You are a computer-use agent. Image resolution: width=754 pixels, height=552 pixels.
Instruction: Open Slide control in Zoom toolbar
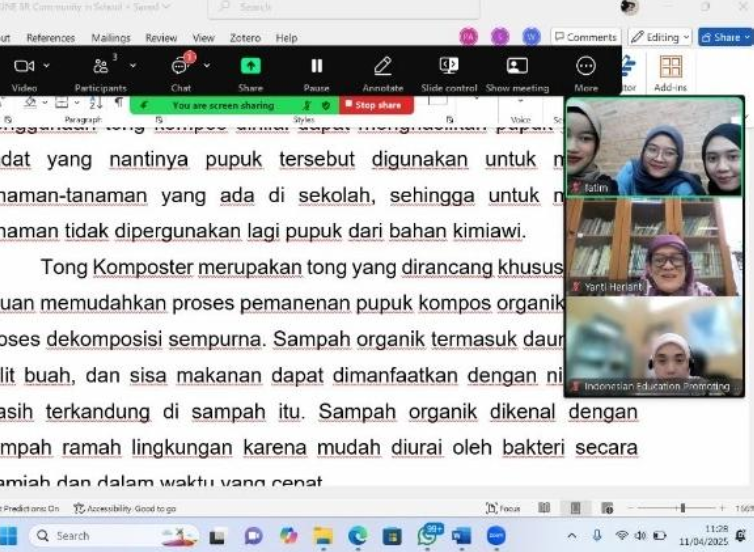pos(449,67)
